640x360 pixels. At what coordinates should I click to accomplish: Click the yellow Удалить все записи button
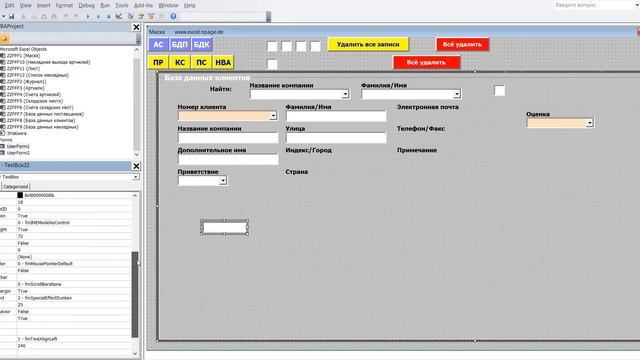pyautogui.click(x=368, y=44)
